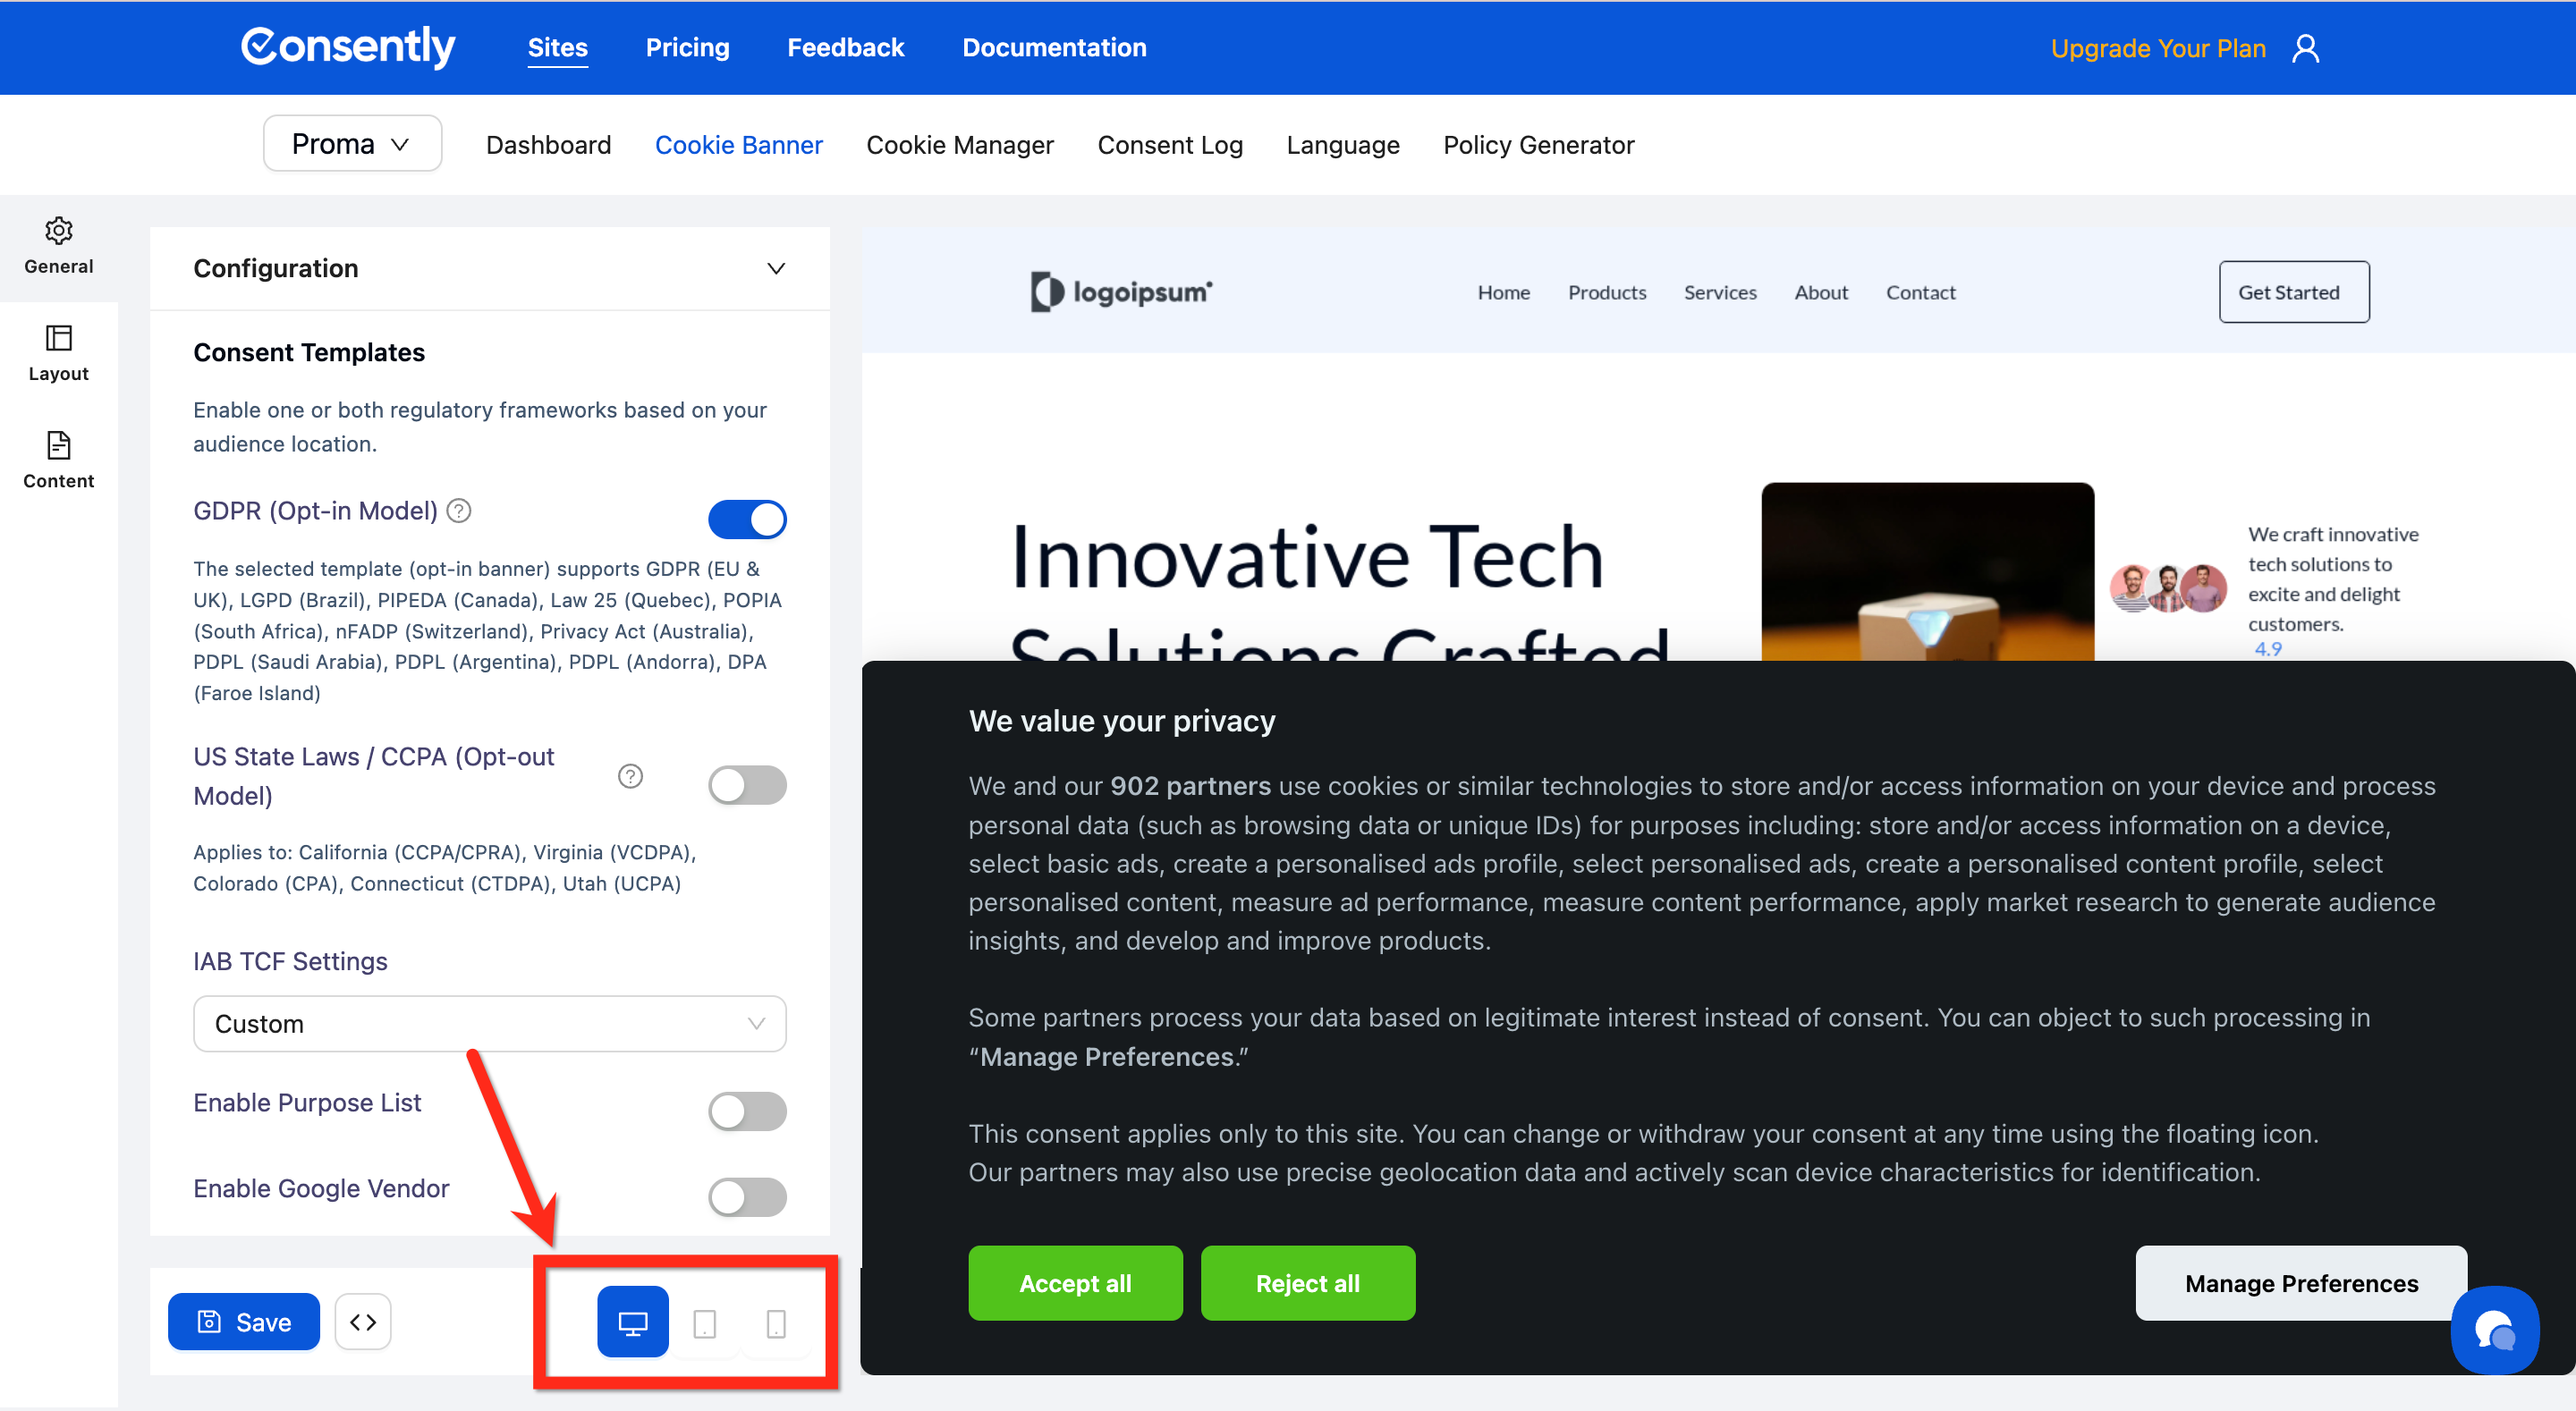Screen dimensions: 2576x1411
Task: Open the Pricing menu item
Action: point(687,47)
